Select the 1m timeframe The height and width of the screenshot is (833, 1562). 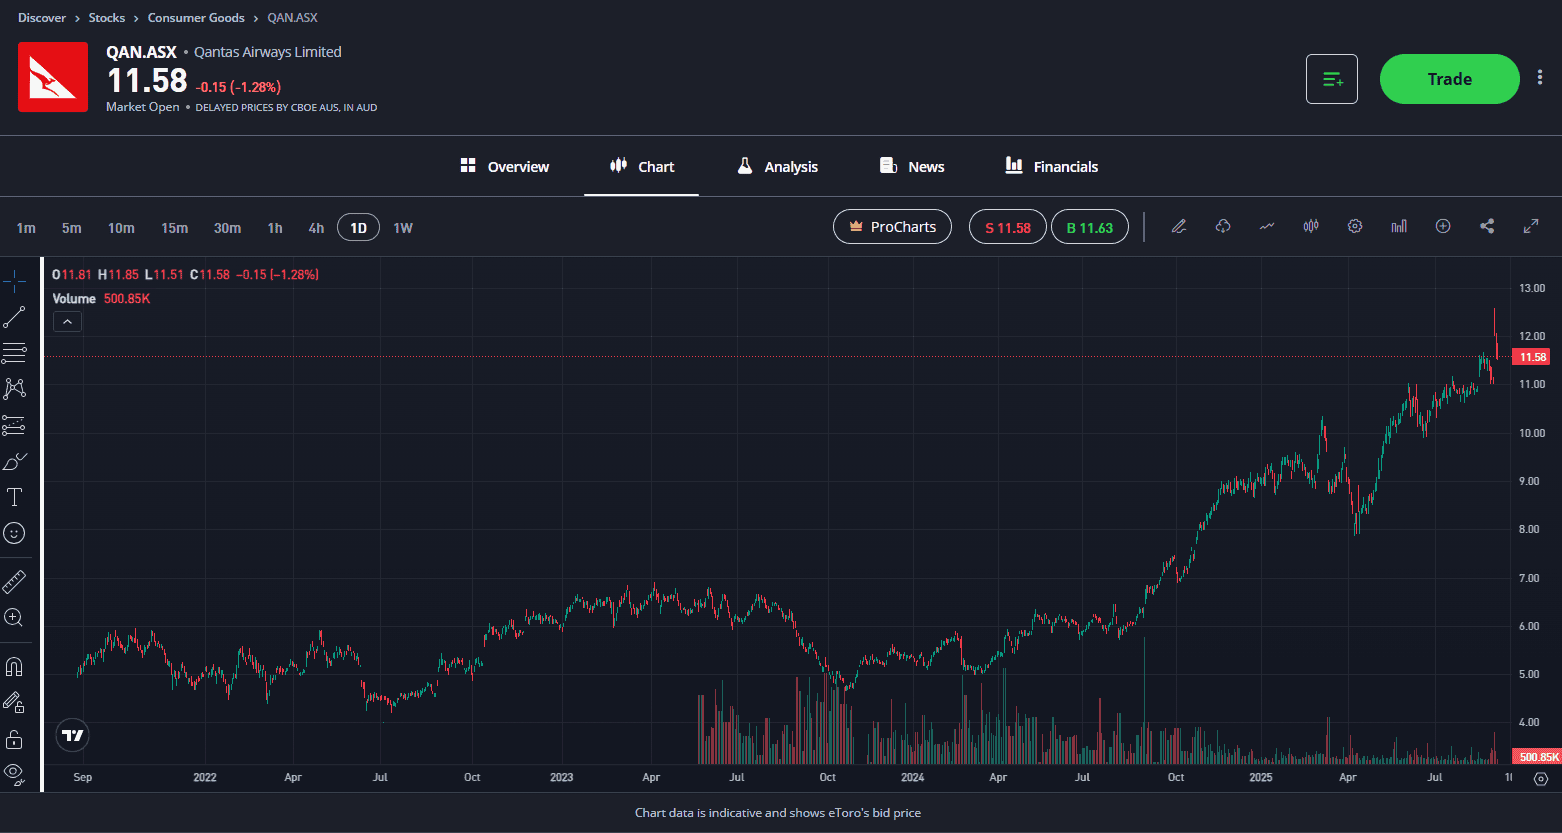click(26, 228)
